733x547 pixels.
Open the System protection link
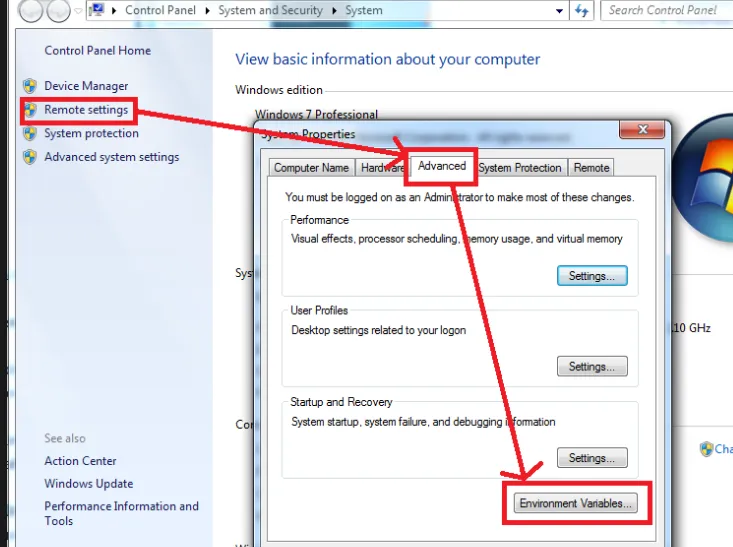(x=92, y=133)
